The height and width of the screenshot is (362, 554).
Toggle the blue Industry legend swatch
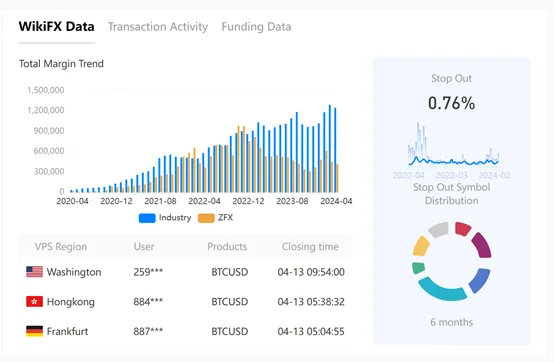pyautogui.click(x=147, y=218)
